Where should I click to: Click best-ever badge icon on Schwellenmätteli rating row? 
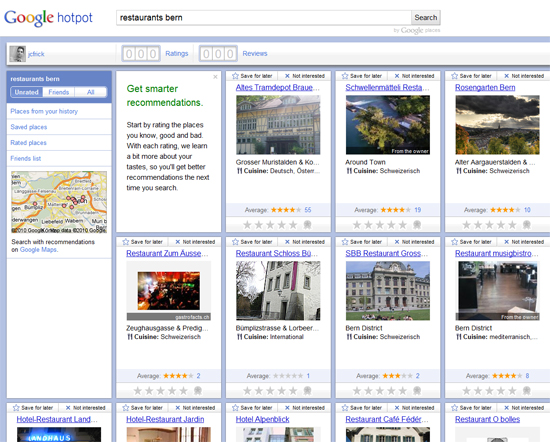(x=417, y=225)
